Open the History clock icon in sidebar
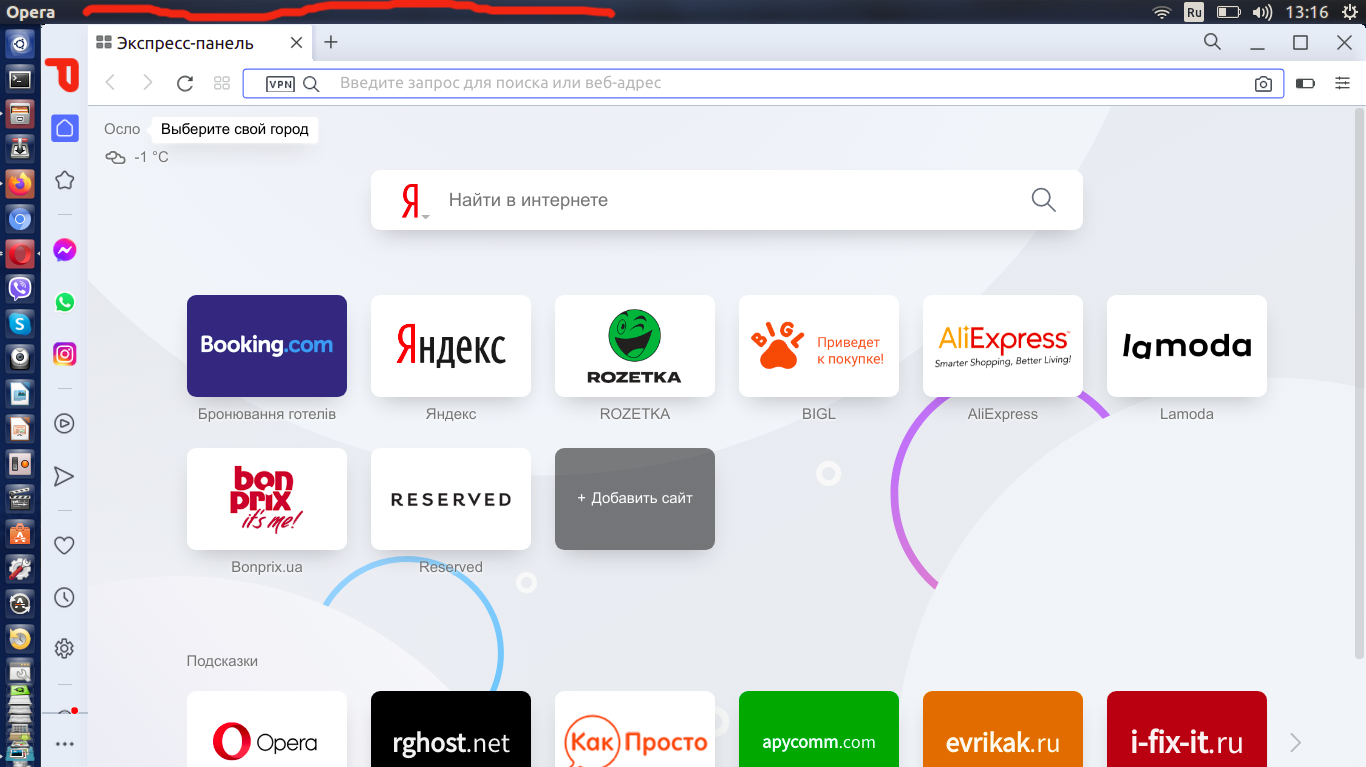Screen dimensions: 1366x767 pos(65,597)
